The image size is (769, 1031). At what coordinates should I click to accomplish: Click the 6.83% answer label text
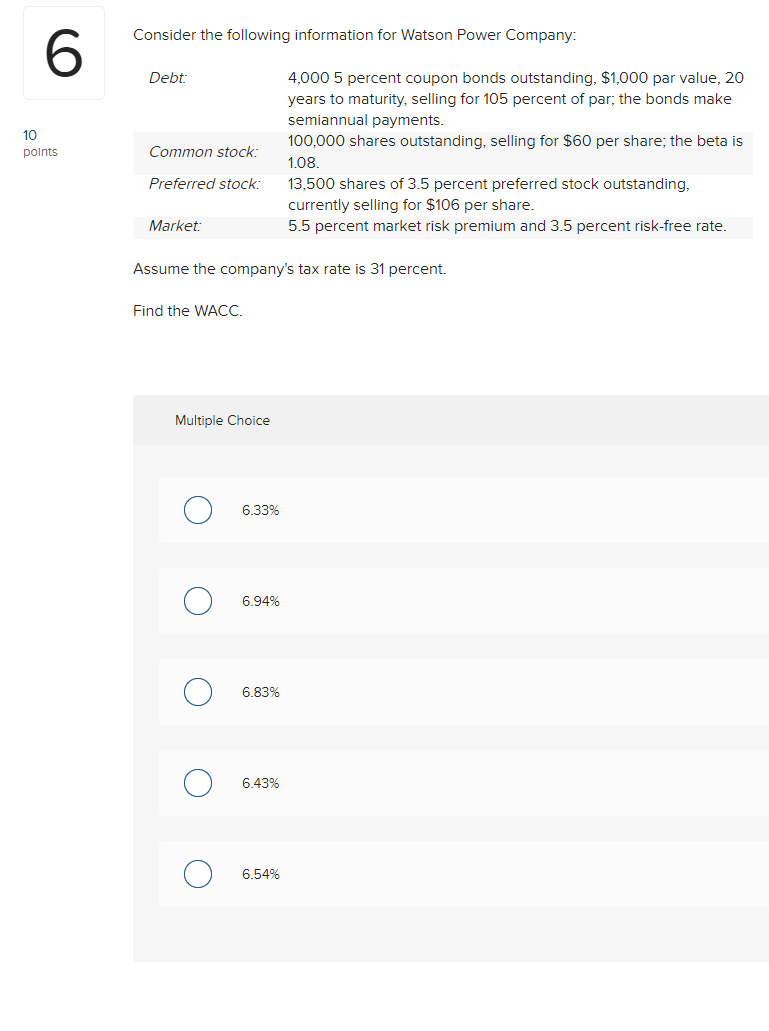[x=260, y=692]
